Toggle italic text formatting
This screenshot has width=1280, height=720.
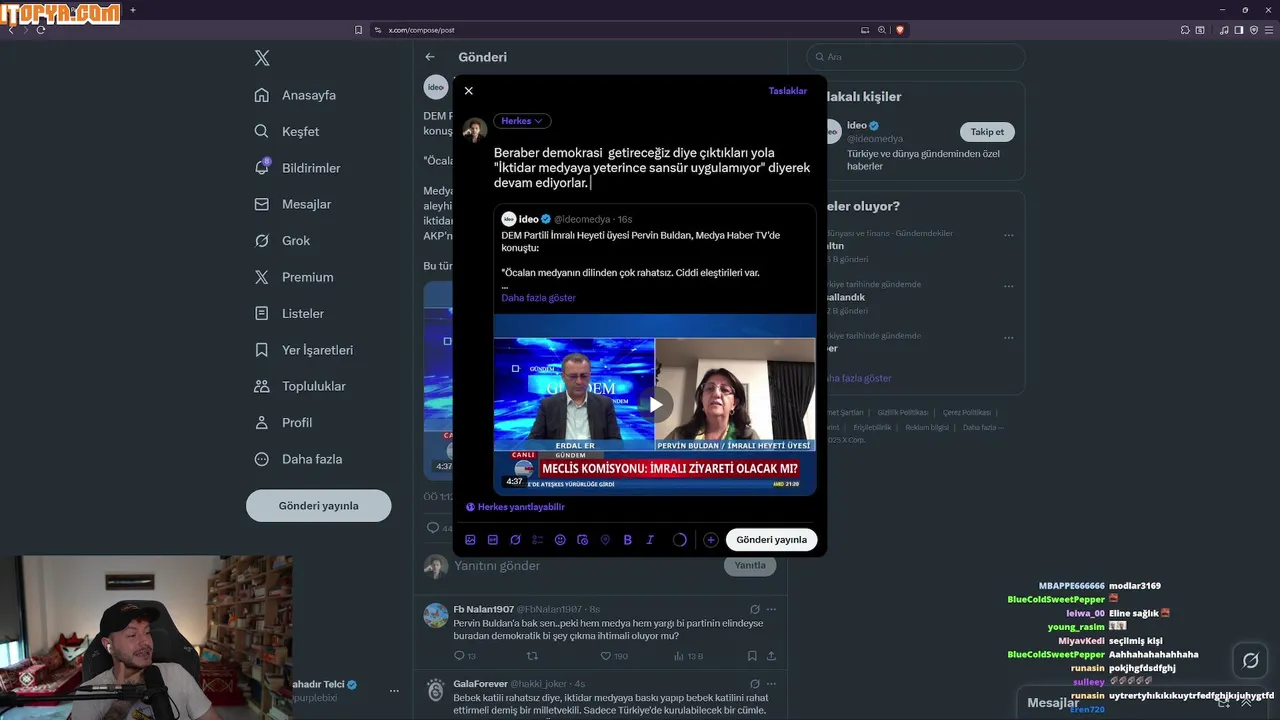click(650, 540)
